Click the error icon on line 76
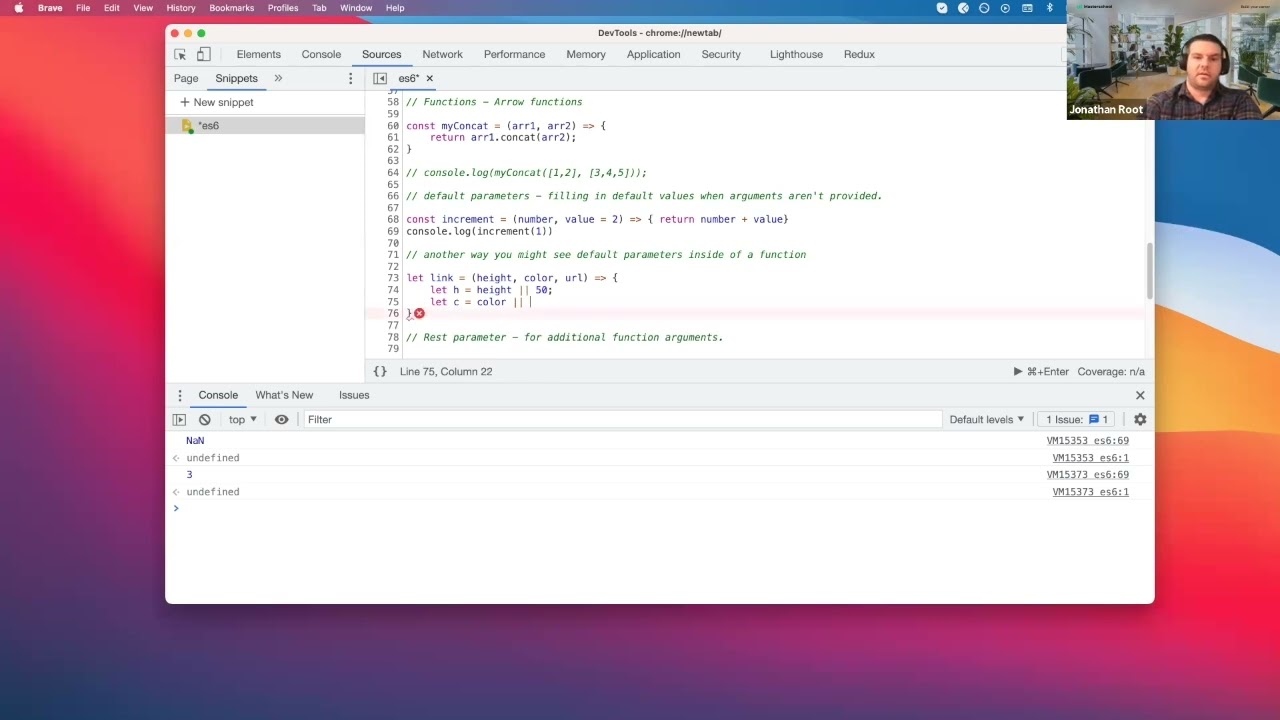1280x720 pixels. point(419,313)
